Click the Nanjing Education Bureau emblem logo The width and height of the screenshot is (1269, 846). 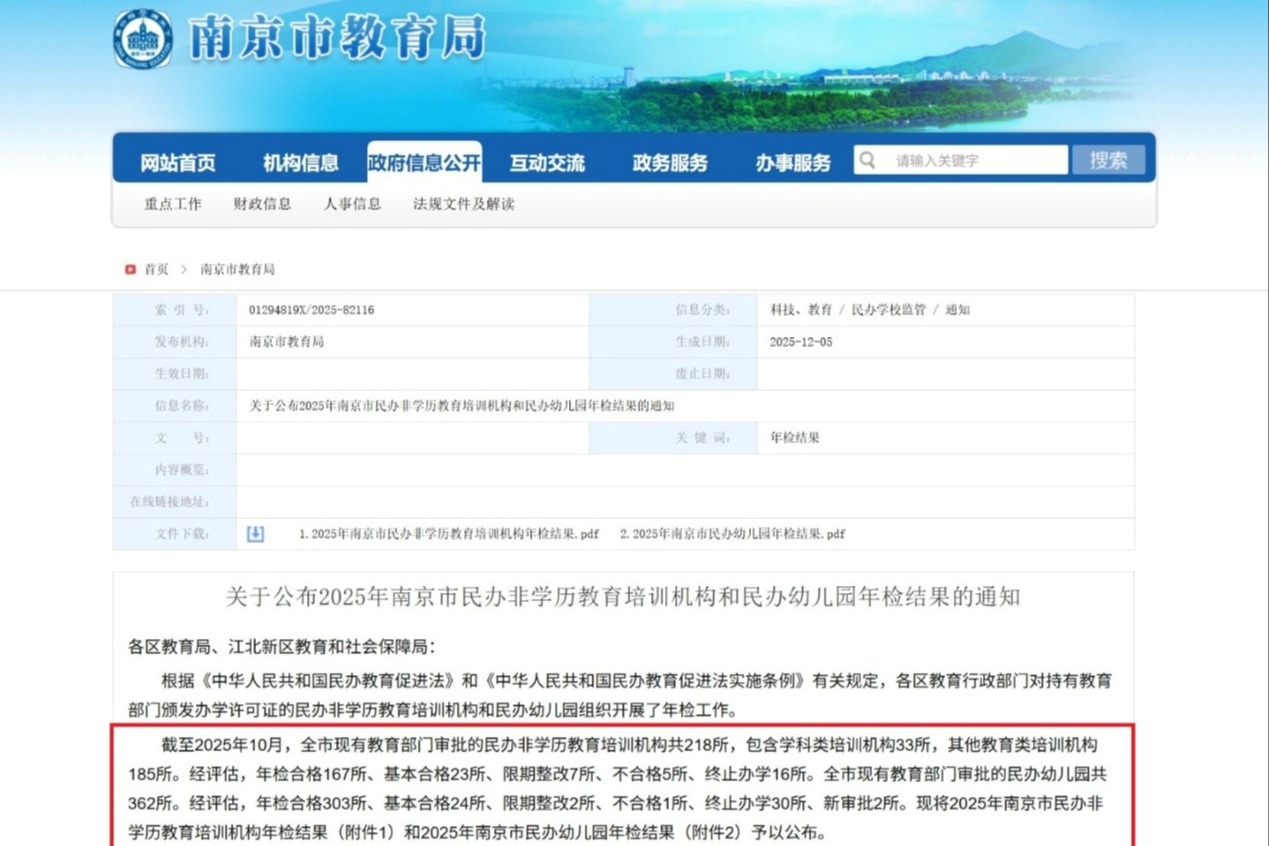(x=142, y=39)
